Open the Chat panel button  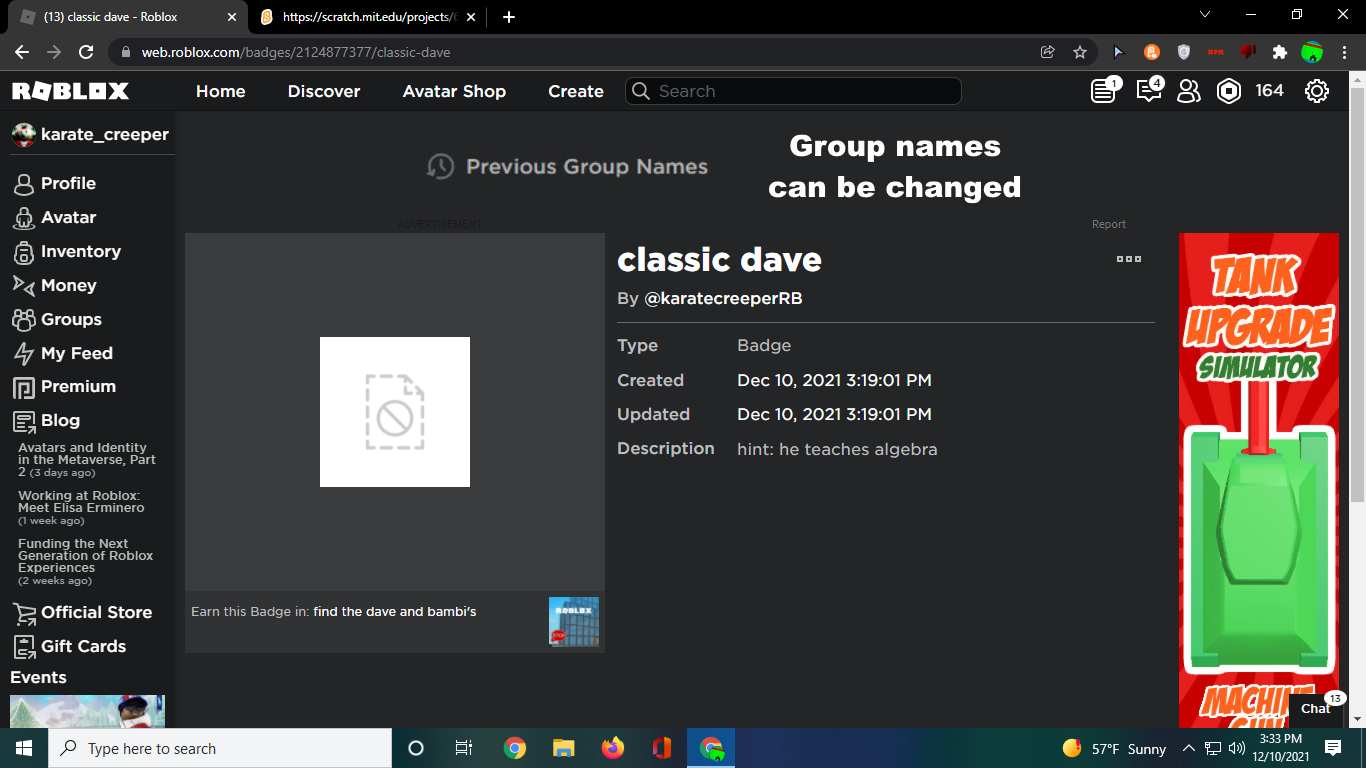point(1315,708)
